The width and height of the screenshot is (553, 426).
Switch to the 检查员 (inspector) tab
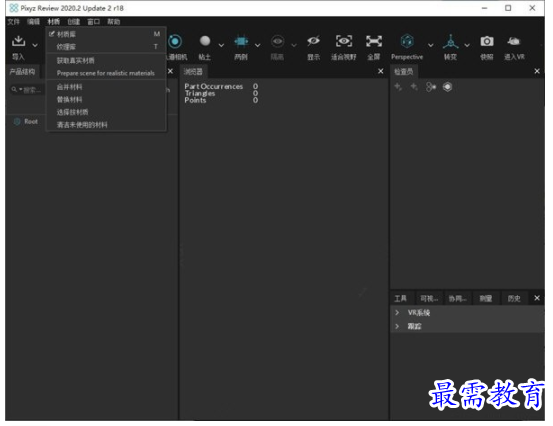click(403, 72)
